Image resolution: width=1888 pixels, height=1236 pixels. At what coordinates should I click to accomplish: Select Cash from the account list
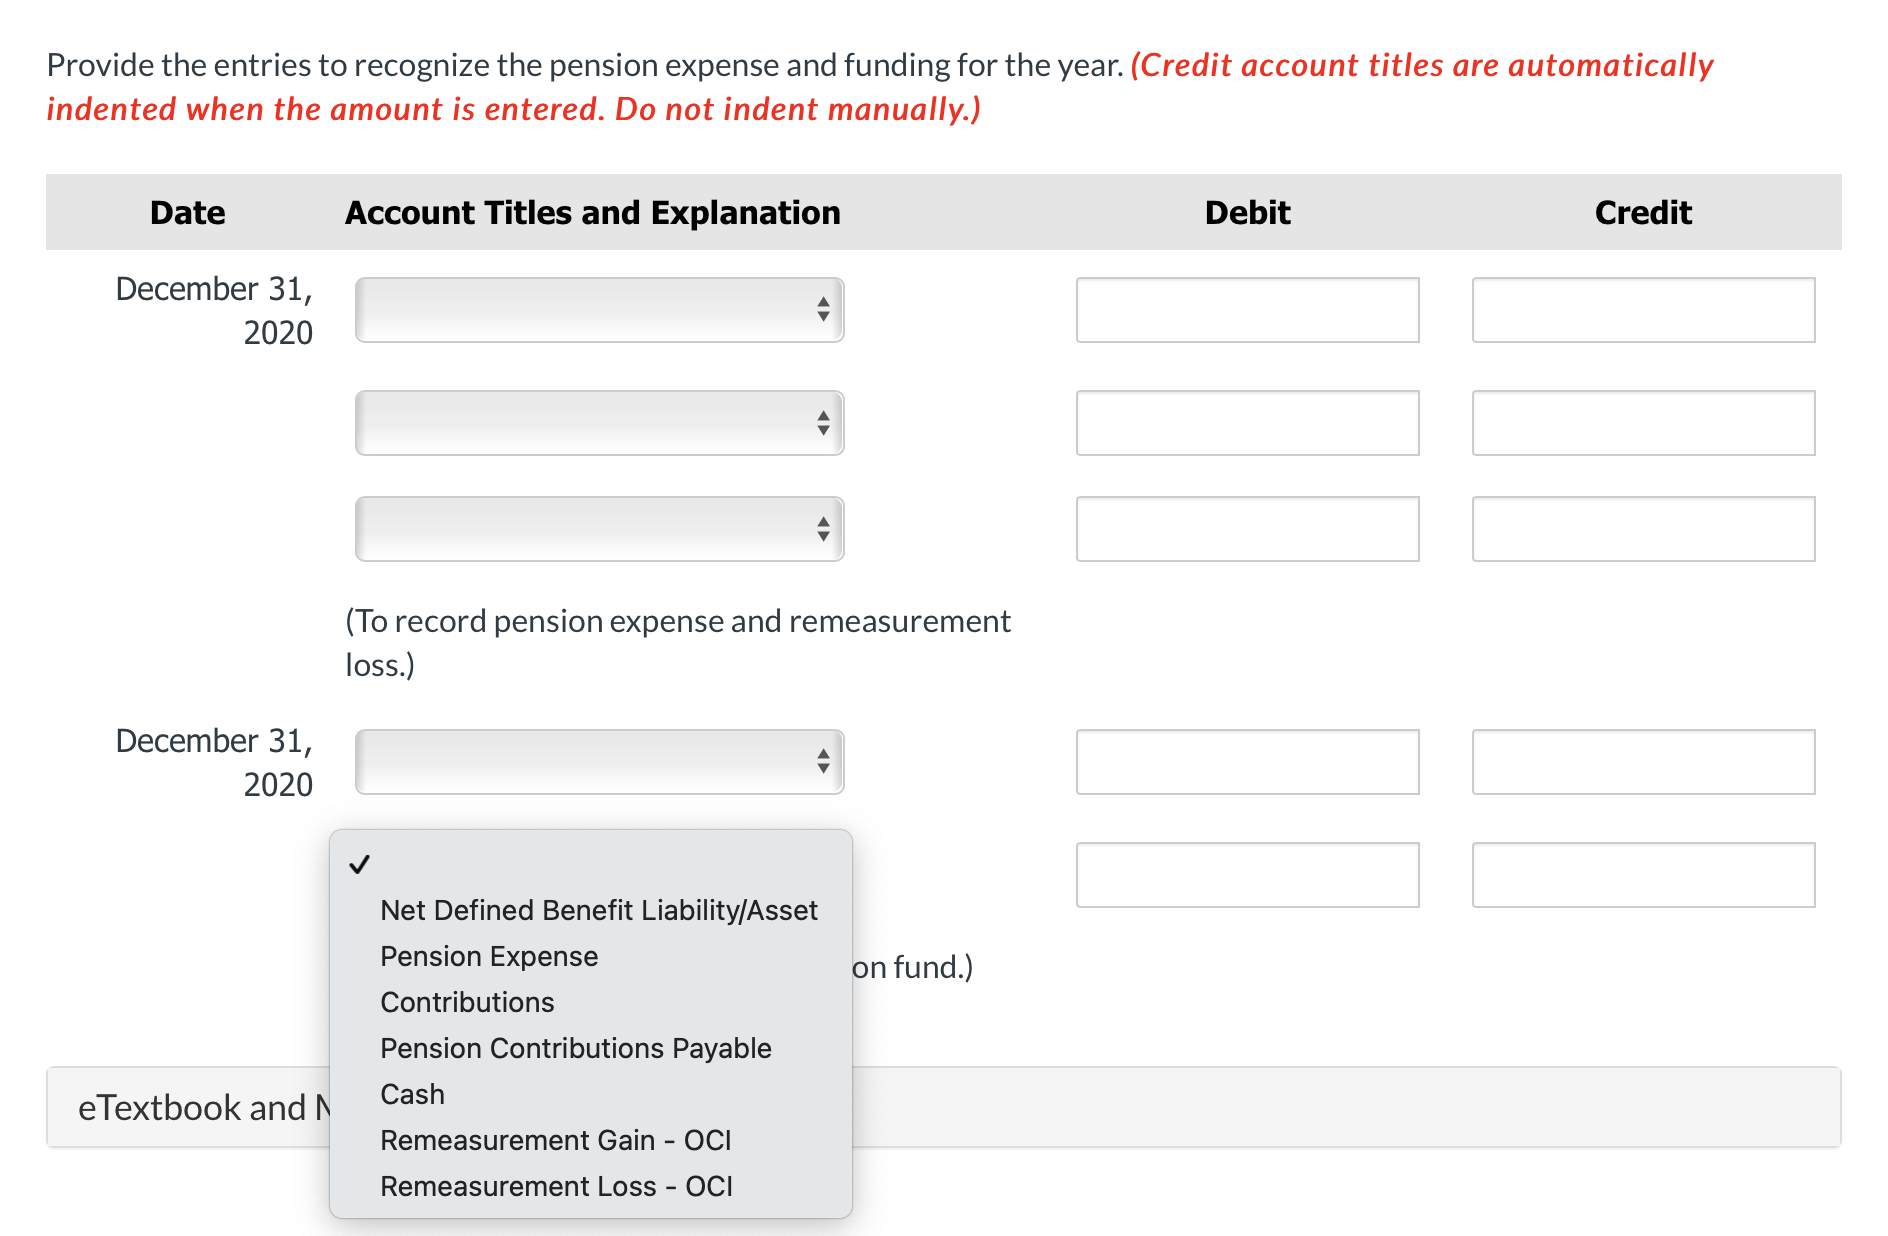[x=412, y=1094]
